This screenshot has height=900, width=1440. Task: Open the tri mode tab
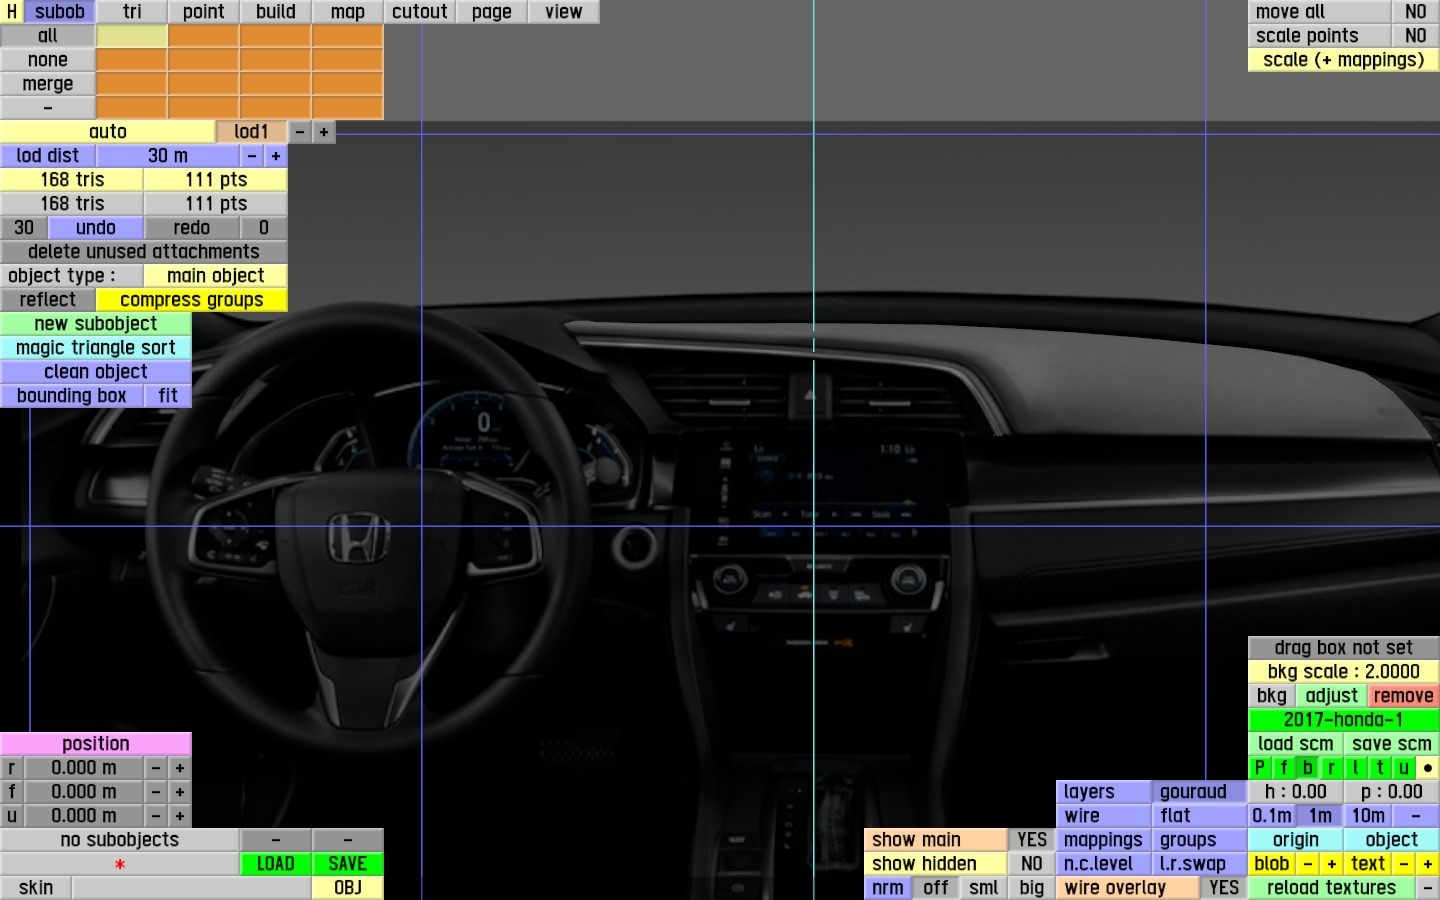click(132, 12)
